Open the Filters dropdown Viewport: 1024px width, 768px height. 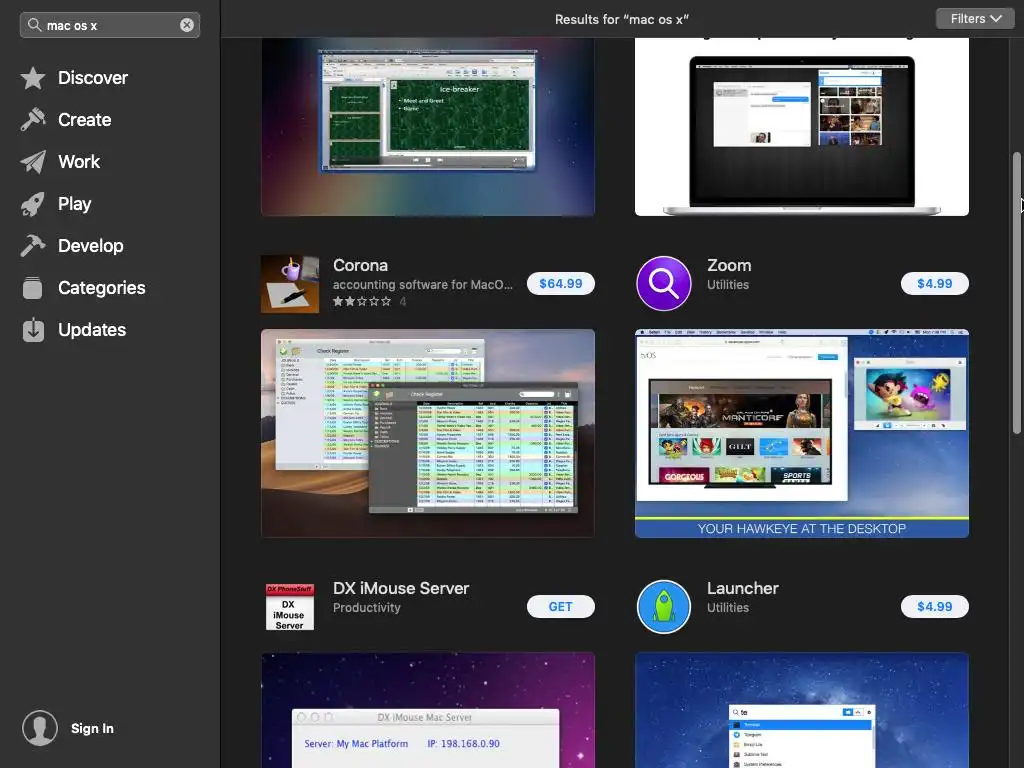[x=975, y=19]
